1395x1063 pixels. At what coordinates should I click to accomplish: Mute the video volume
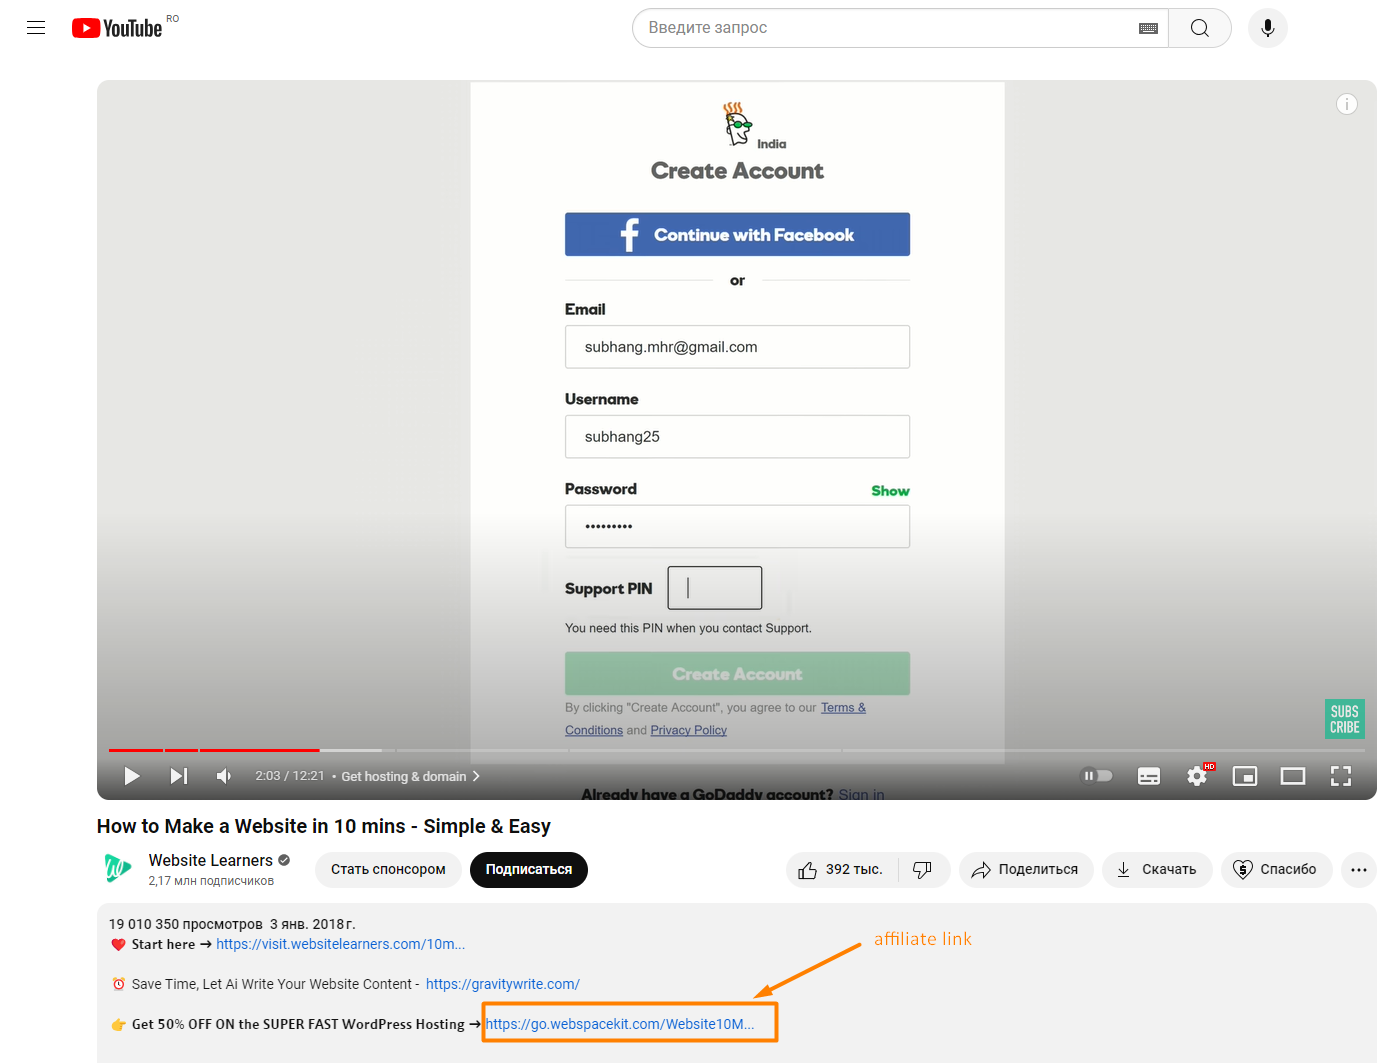pyautogui.click(x=223, y=775)
